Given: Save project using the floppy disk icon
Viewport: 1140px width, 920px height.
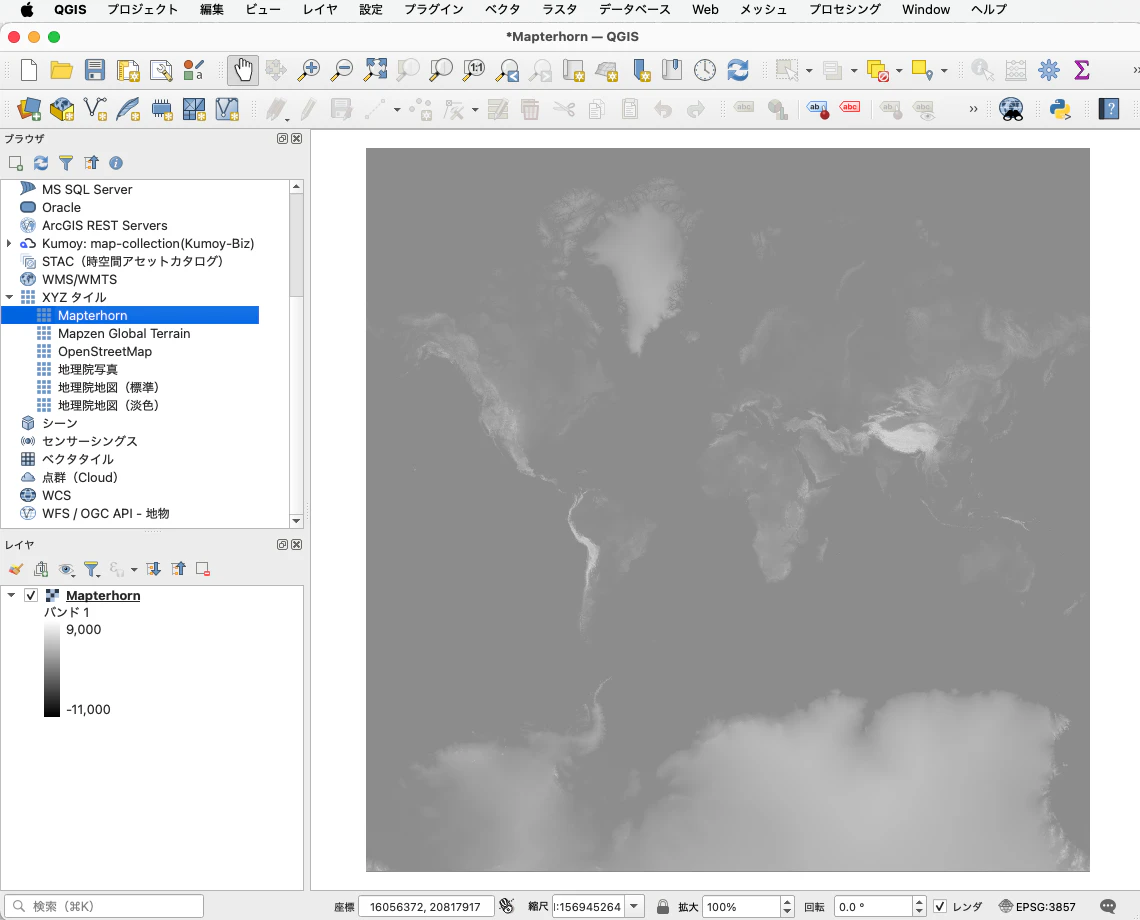Looking at the screenshot, I should [95, 71].
